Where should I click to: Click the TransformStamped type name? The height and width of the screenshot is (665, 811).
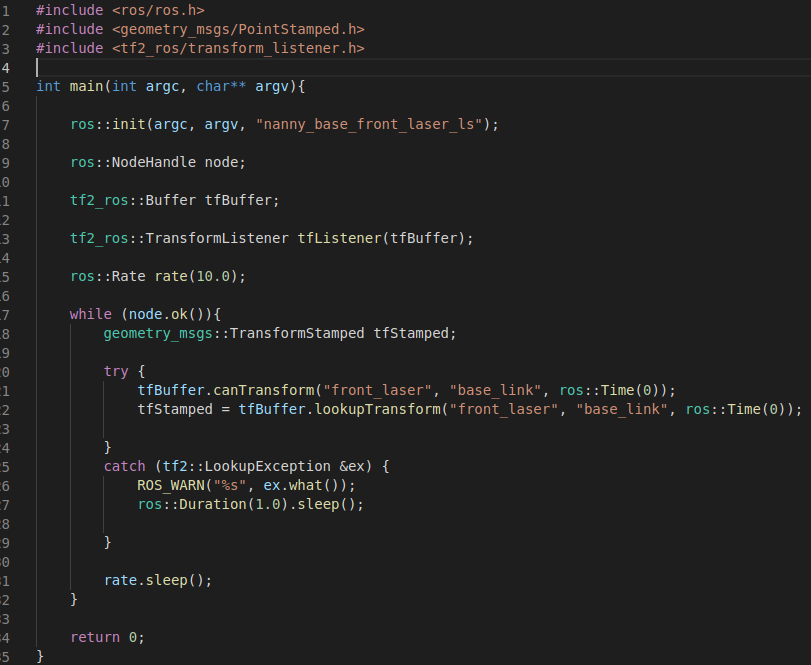296,333
